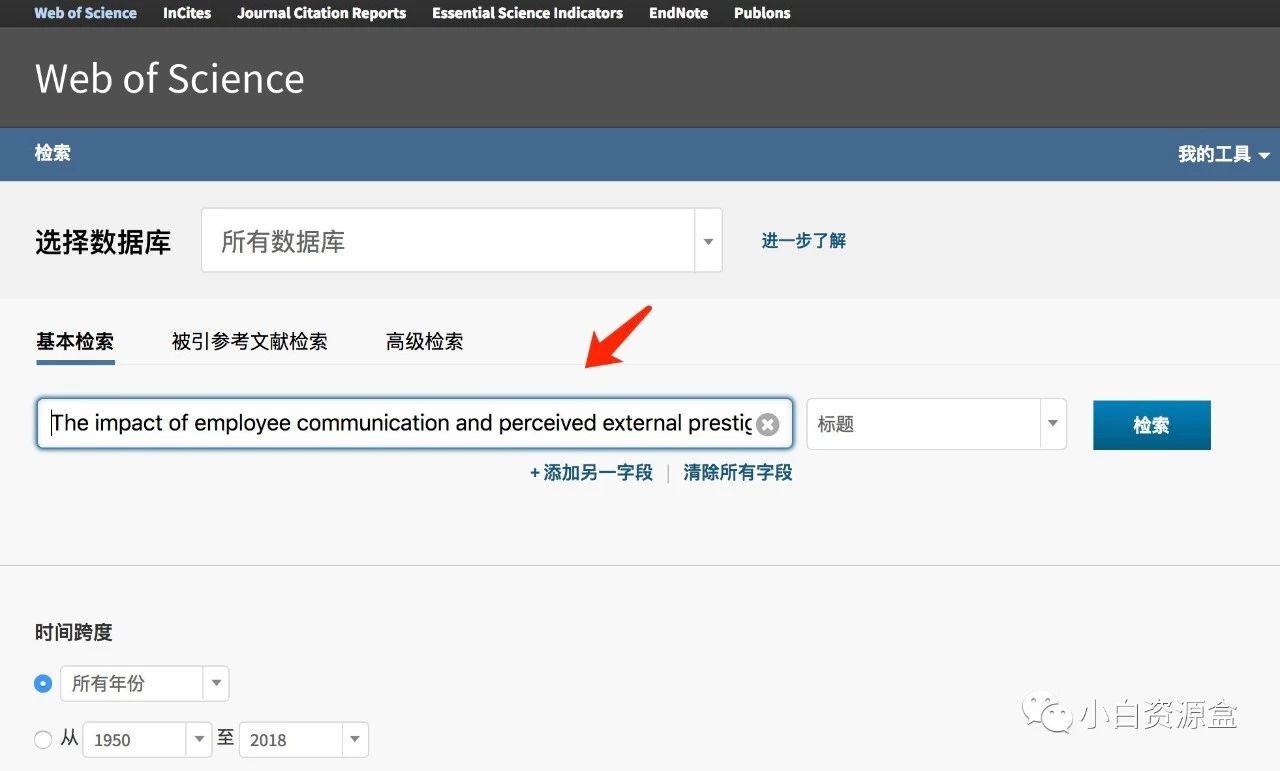Screen dimensions: 1280x771
Task: Clear the search text with the X icon
Action: (767, 424)
